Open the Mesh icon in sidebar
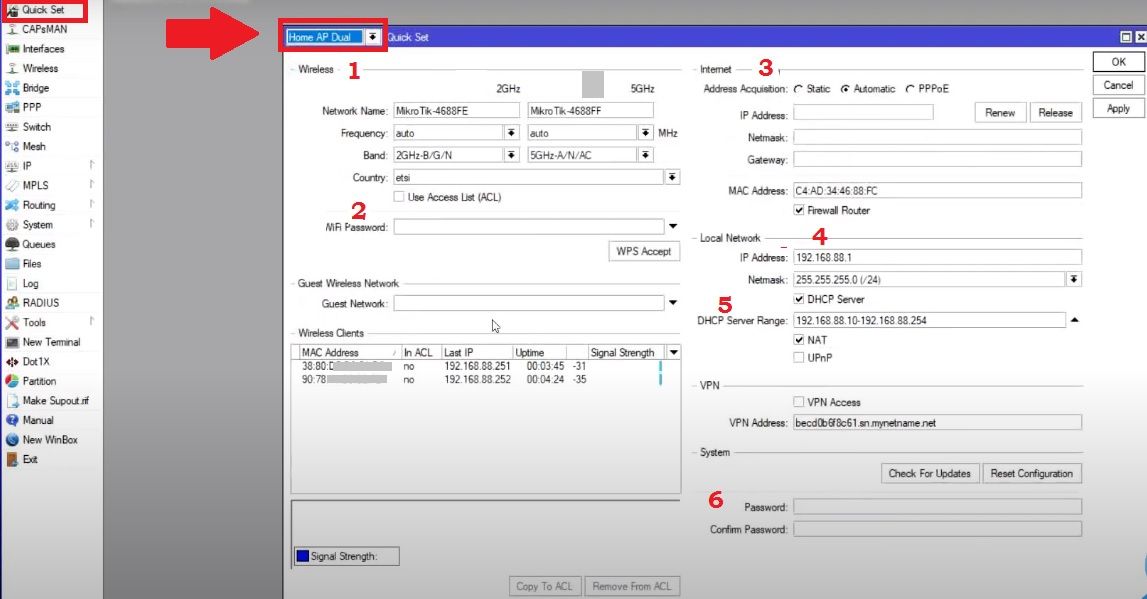The width and height of the screenshot is (1147, 599). 12,146
